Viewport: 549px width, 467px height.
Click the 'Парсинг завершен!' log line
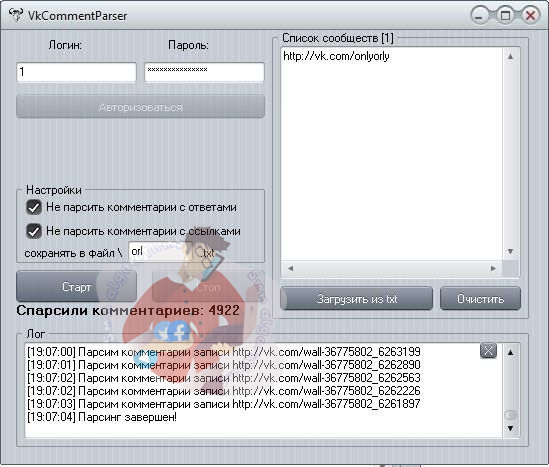pyautogui.click(x=102, y=417)
